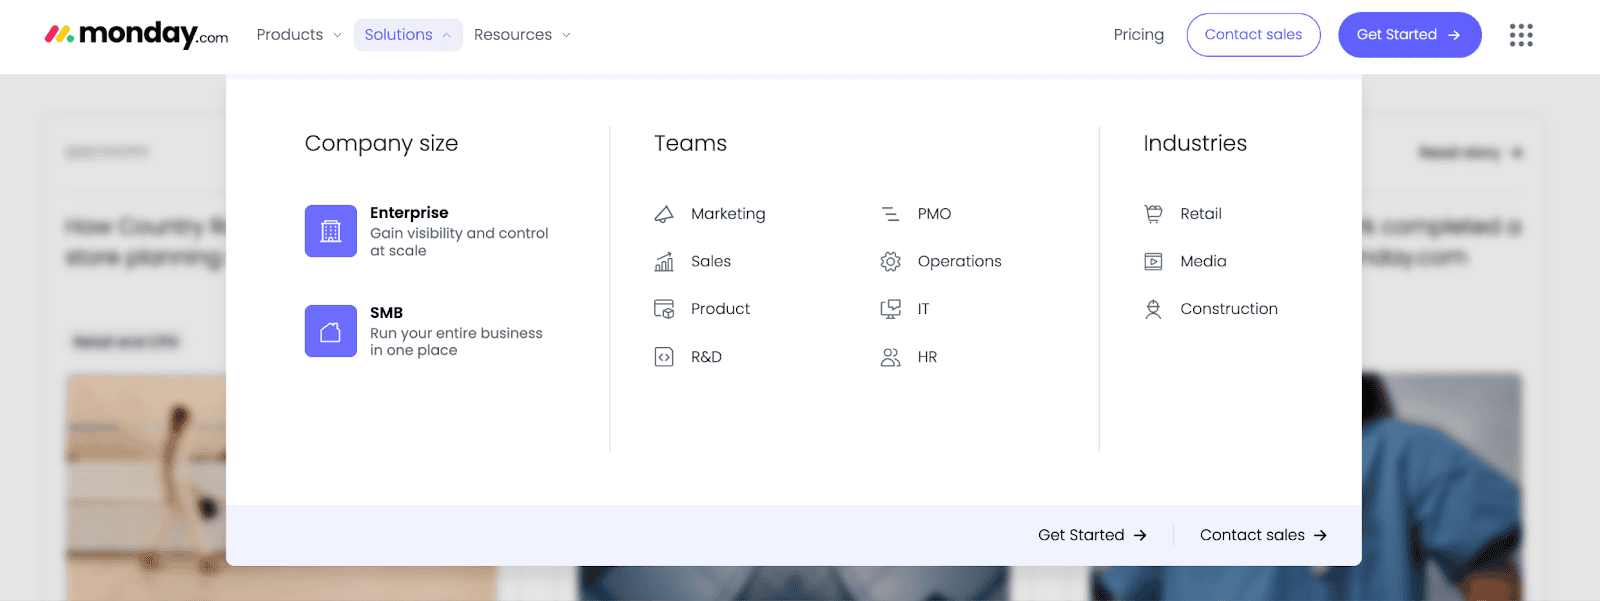
Task: Click the Operations gear icon
Action: (890, 262)
